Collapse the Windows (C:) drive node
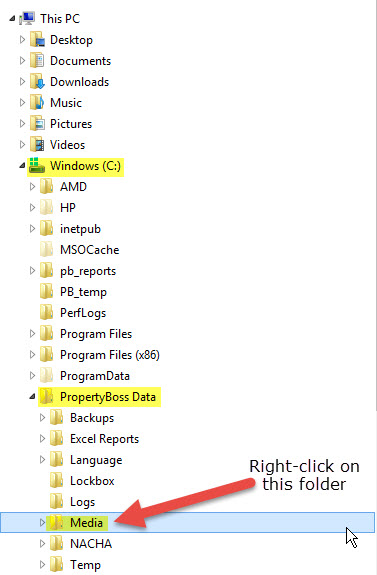The width and height of the screenshot is (377, 575). tap(22, 166)
